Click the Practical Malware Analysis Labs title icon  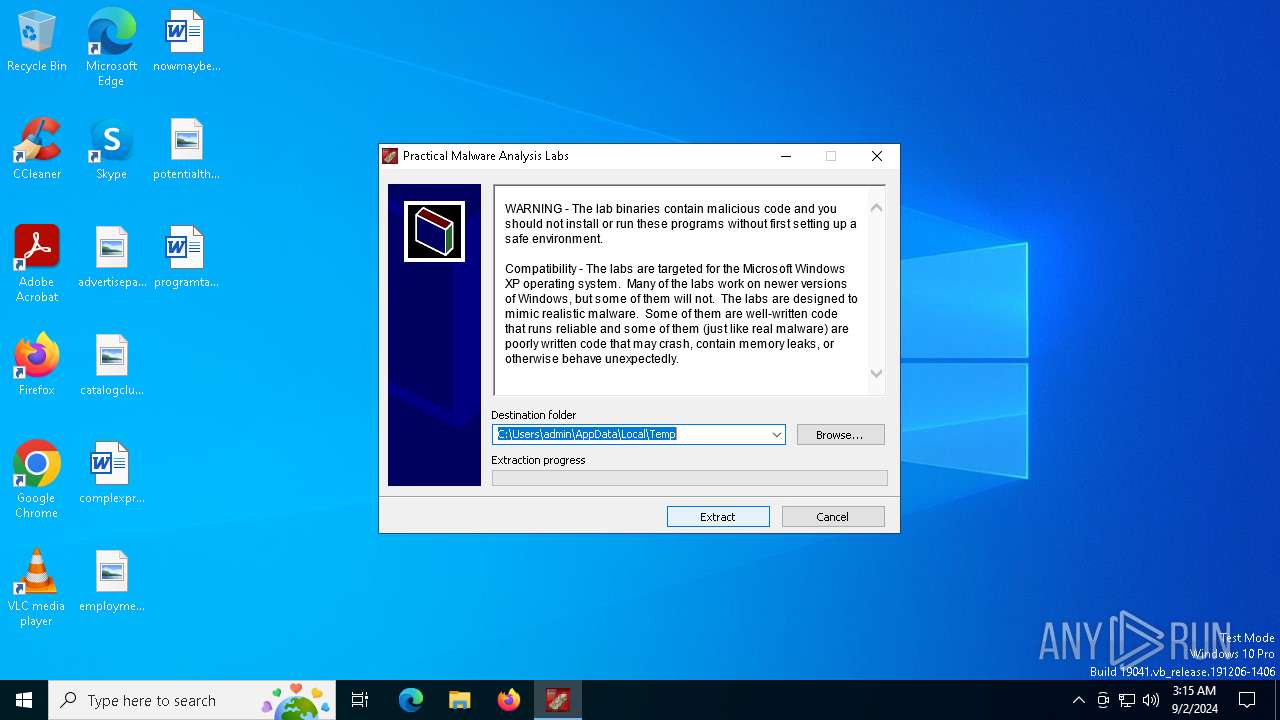[x=390, y=156]
